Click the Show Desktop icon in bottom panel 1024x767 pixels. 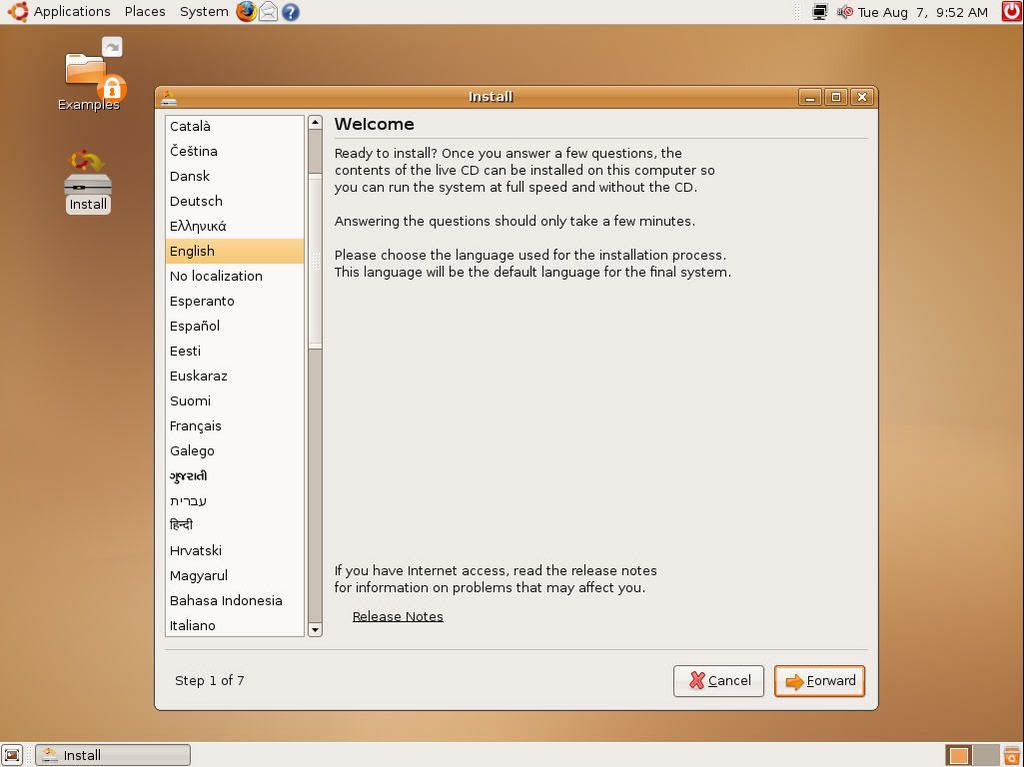[x=12, y=755]
